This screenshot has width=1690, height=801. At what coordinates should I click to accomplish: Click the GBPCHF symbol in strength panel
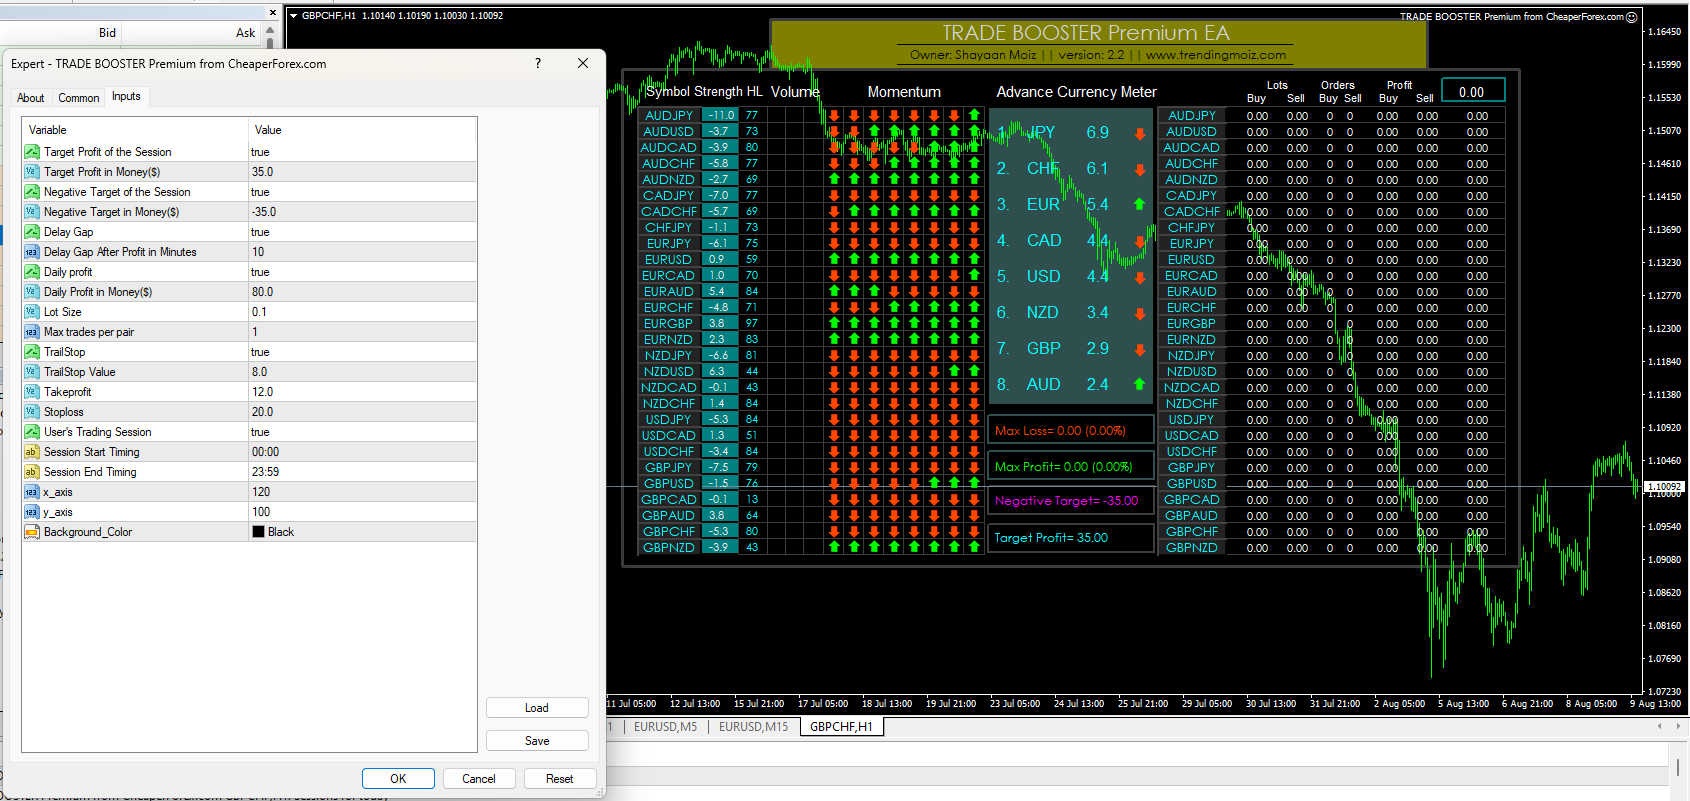[x=668, y=532]
